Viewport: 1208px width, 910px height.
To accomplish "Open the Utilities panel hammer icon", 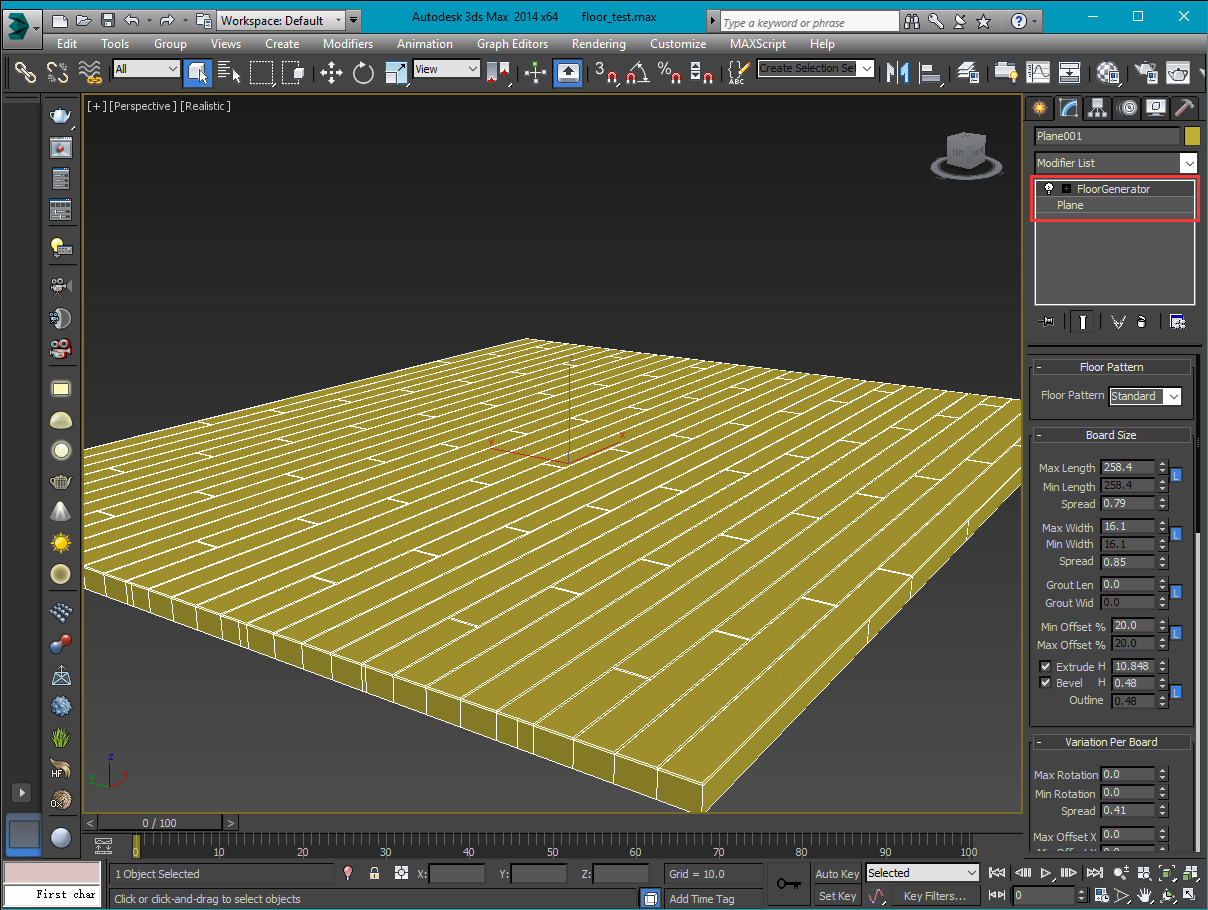I will [x=1184, y=108].
